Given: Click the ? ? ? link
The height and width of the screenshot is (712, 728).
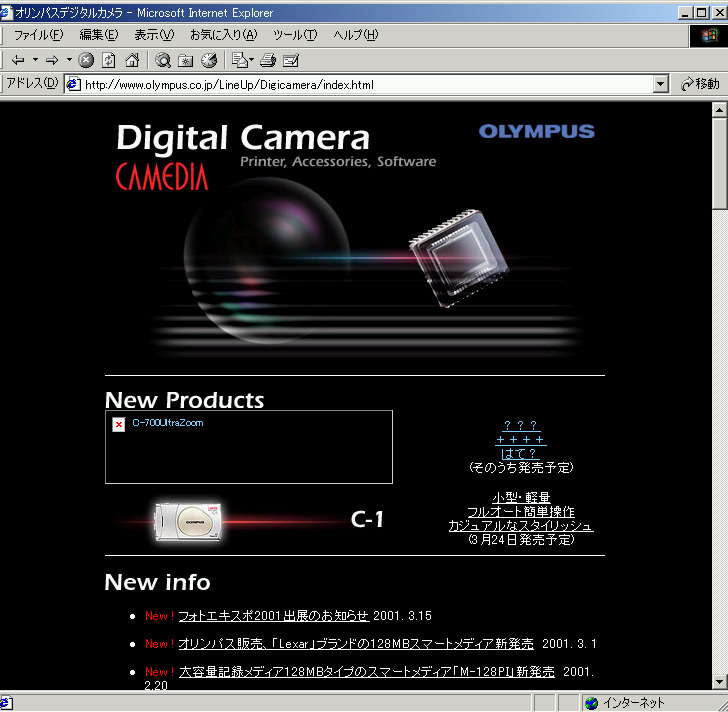Looking at the screenshot, I should pyautogui.click(x=520, y=425).
